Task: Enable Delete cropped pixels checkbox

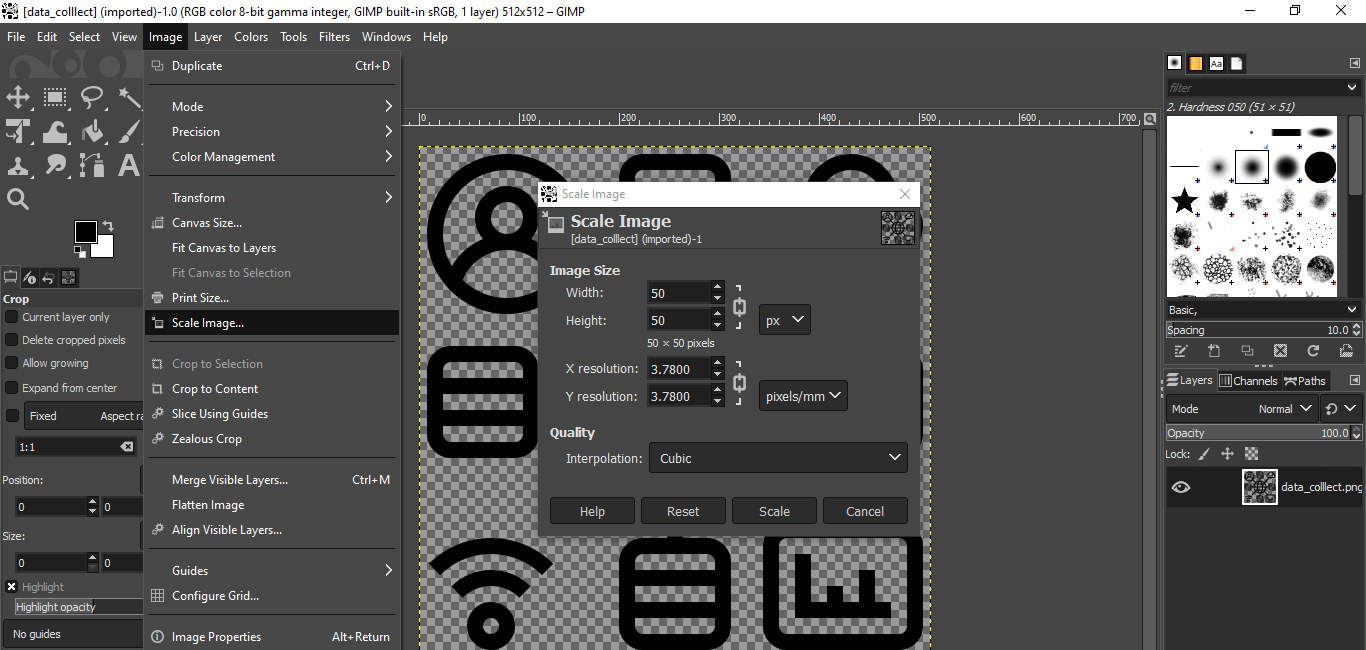Action: click(x=12, y=340)
